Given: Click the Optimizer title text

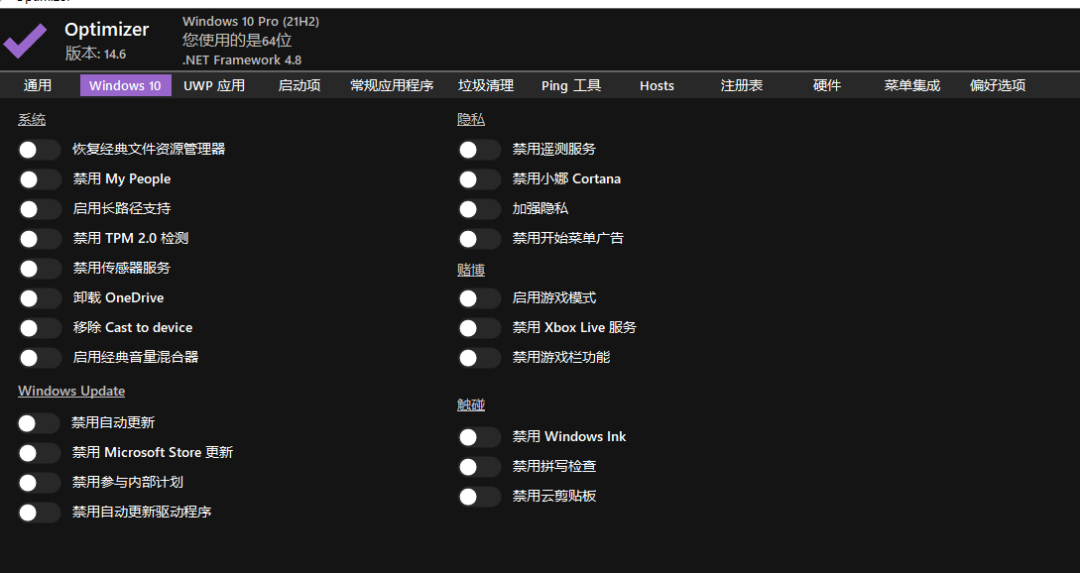Looking at the screenshot, I should click(107, 30).
